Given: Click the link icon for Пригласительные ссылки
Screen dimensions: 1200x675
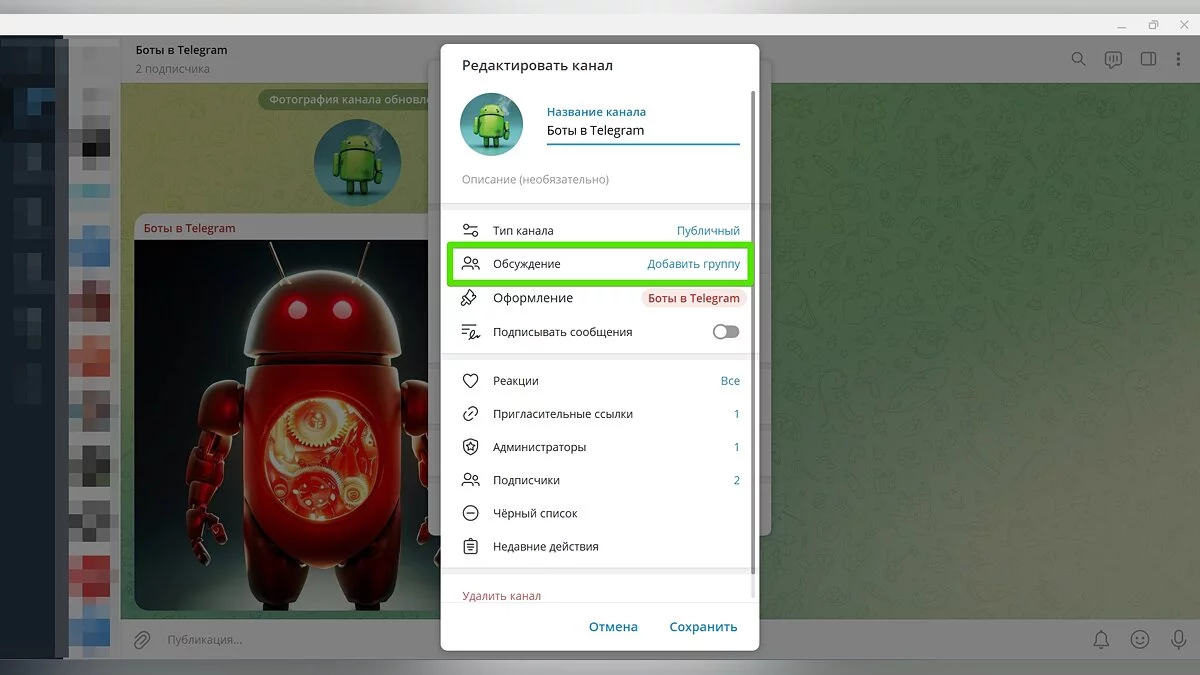Looking at the screenshot, I should pyautogui.click(x=470, y=414).
